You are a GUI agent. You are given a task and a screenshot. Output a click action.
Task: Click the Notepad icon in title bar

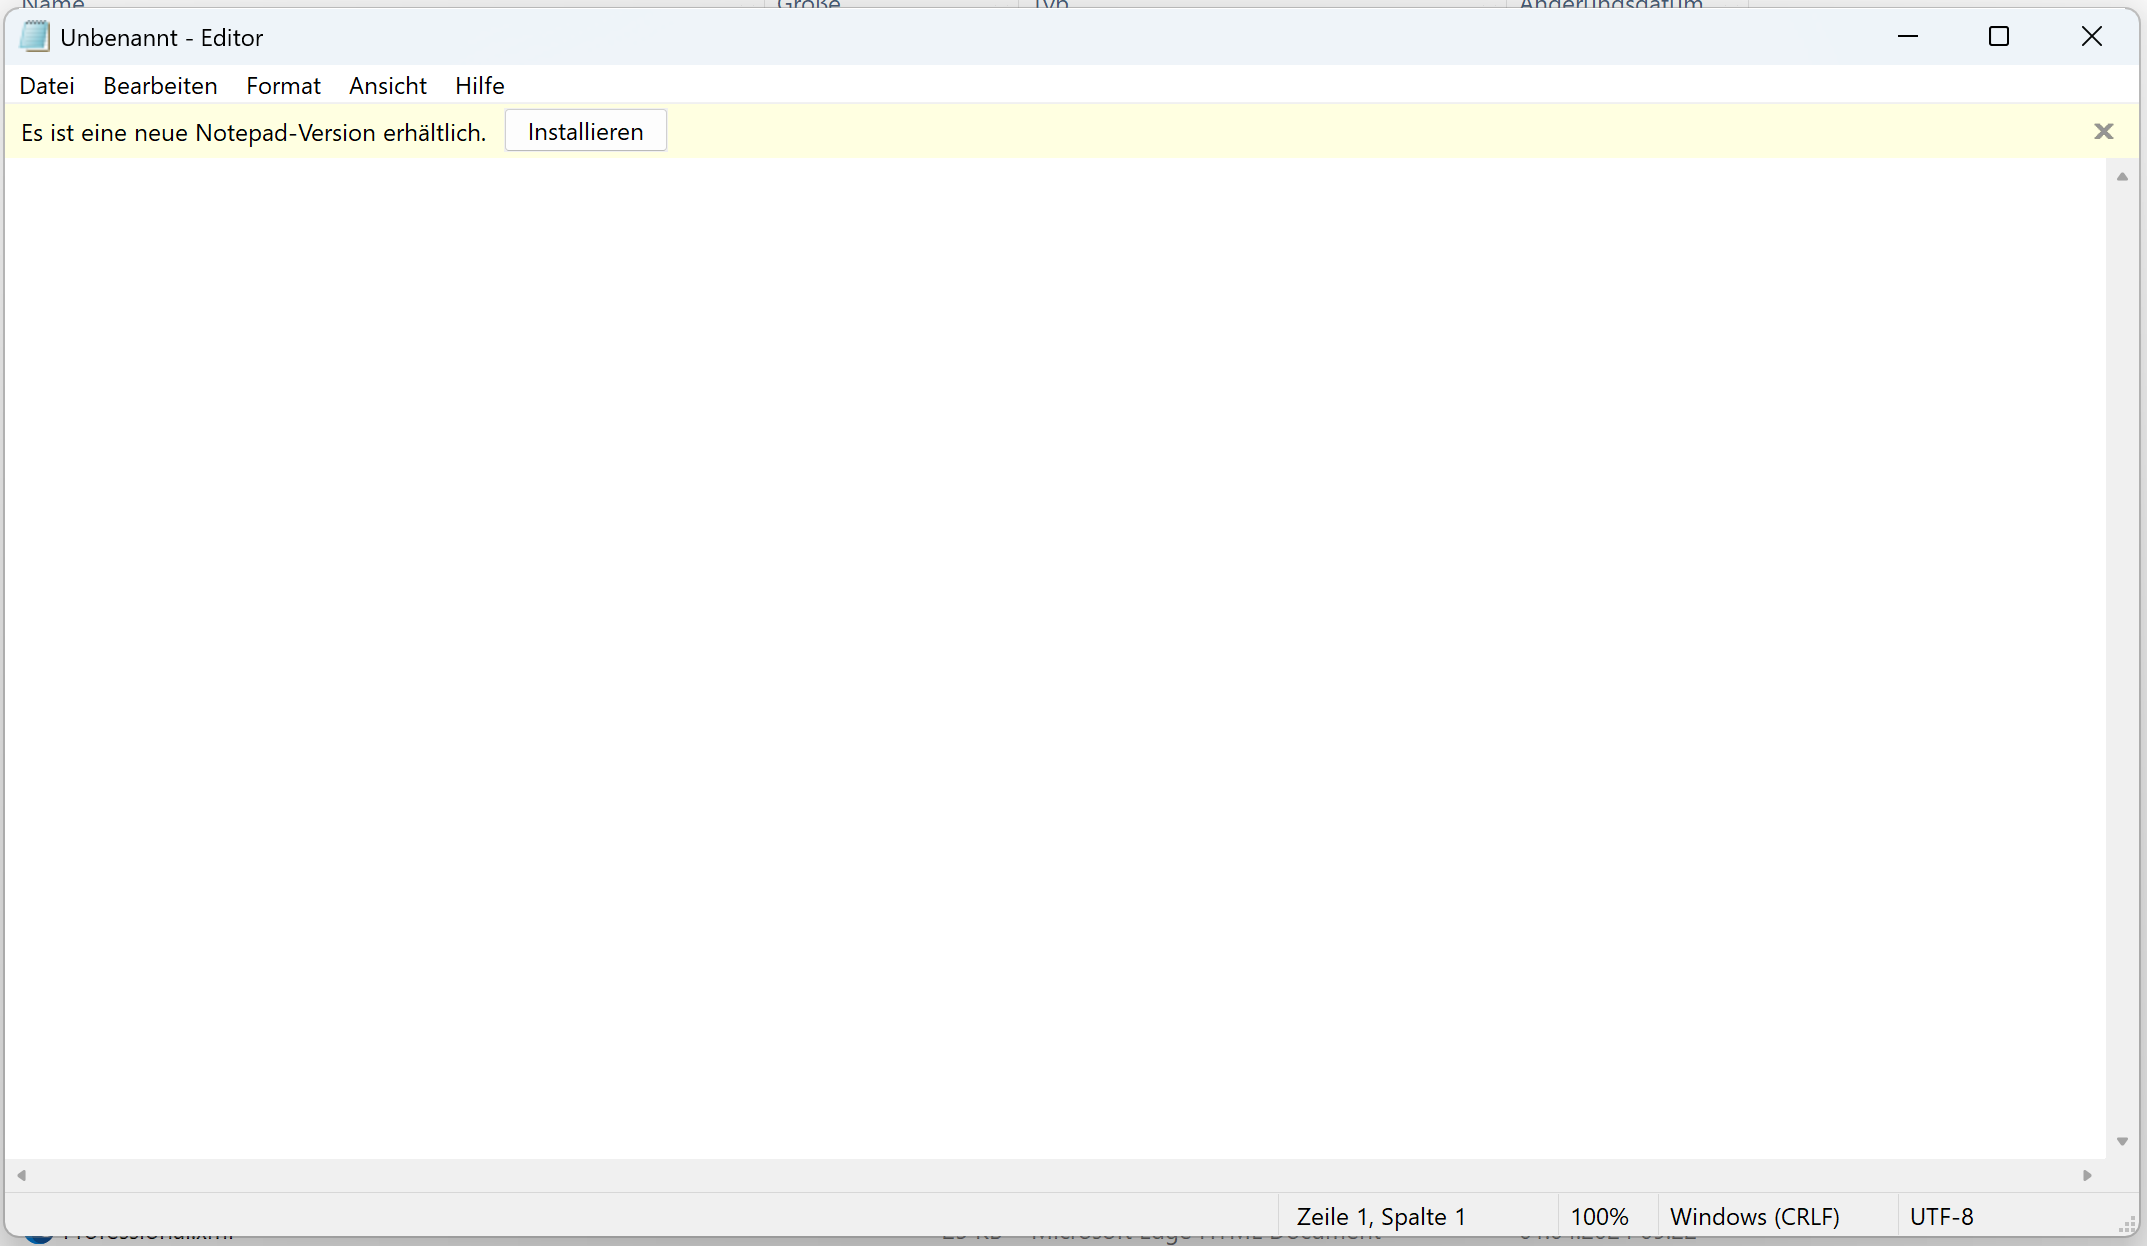click(x=34, y=37)
